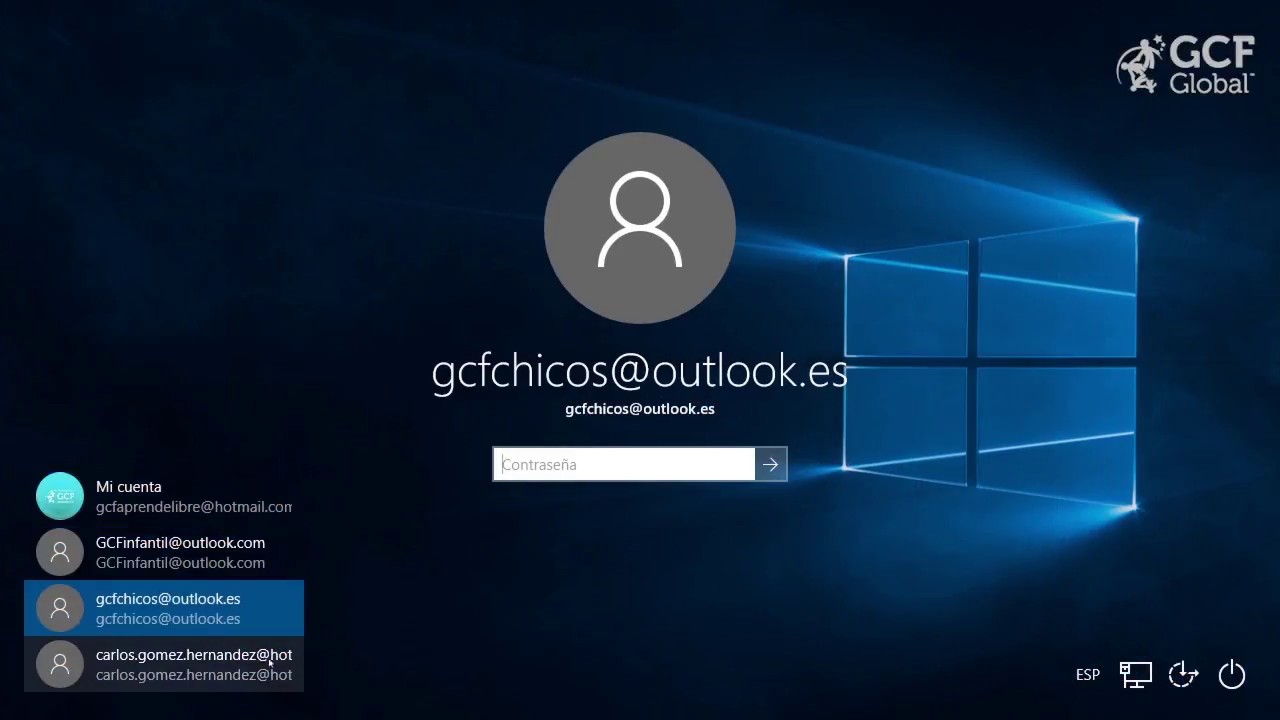This screenshot has height=720, width=1280.
Task: Switch the ESP input language indicator
Action: tap(1088, 675)
